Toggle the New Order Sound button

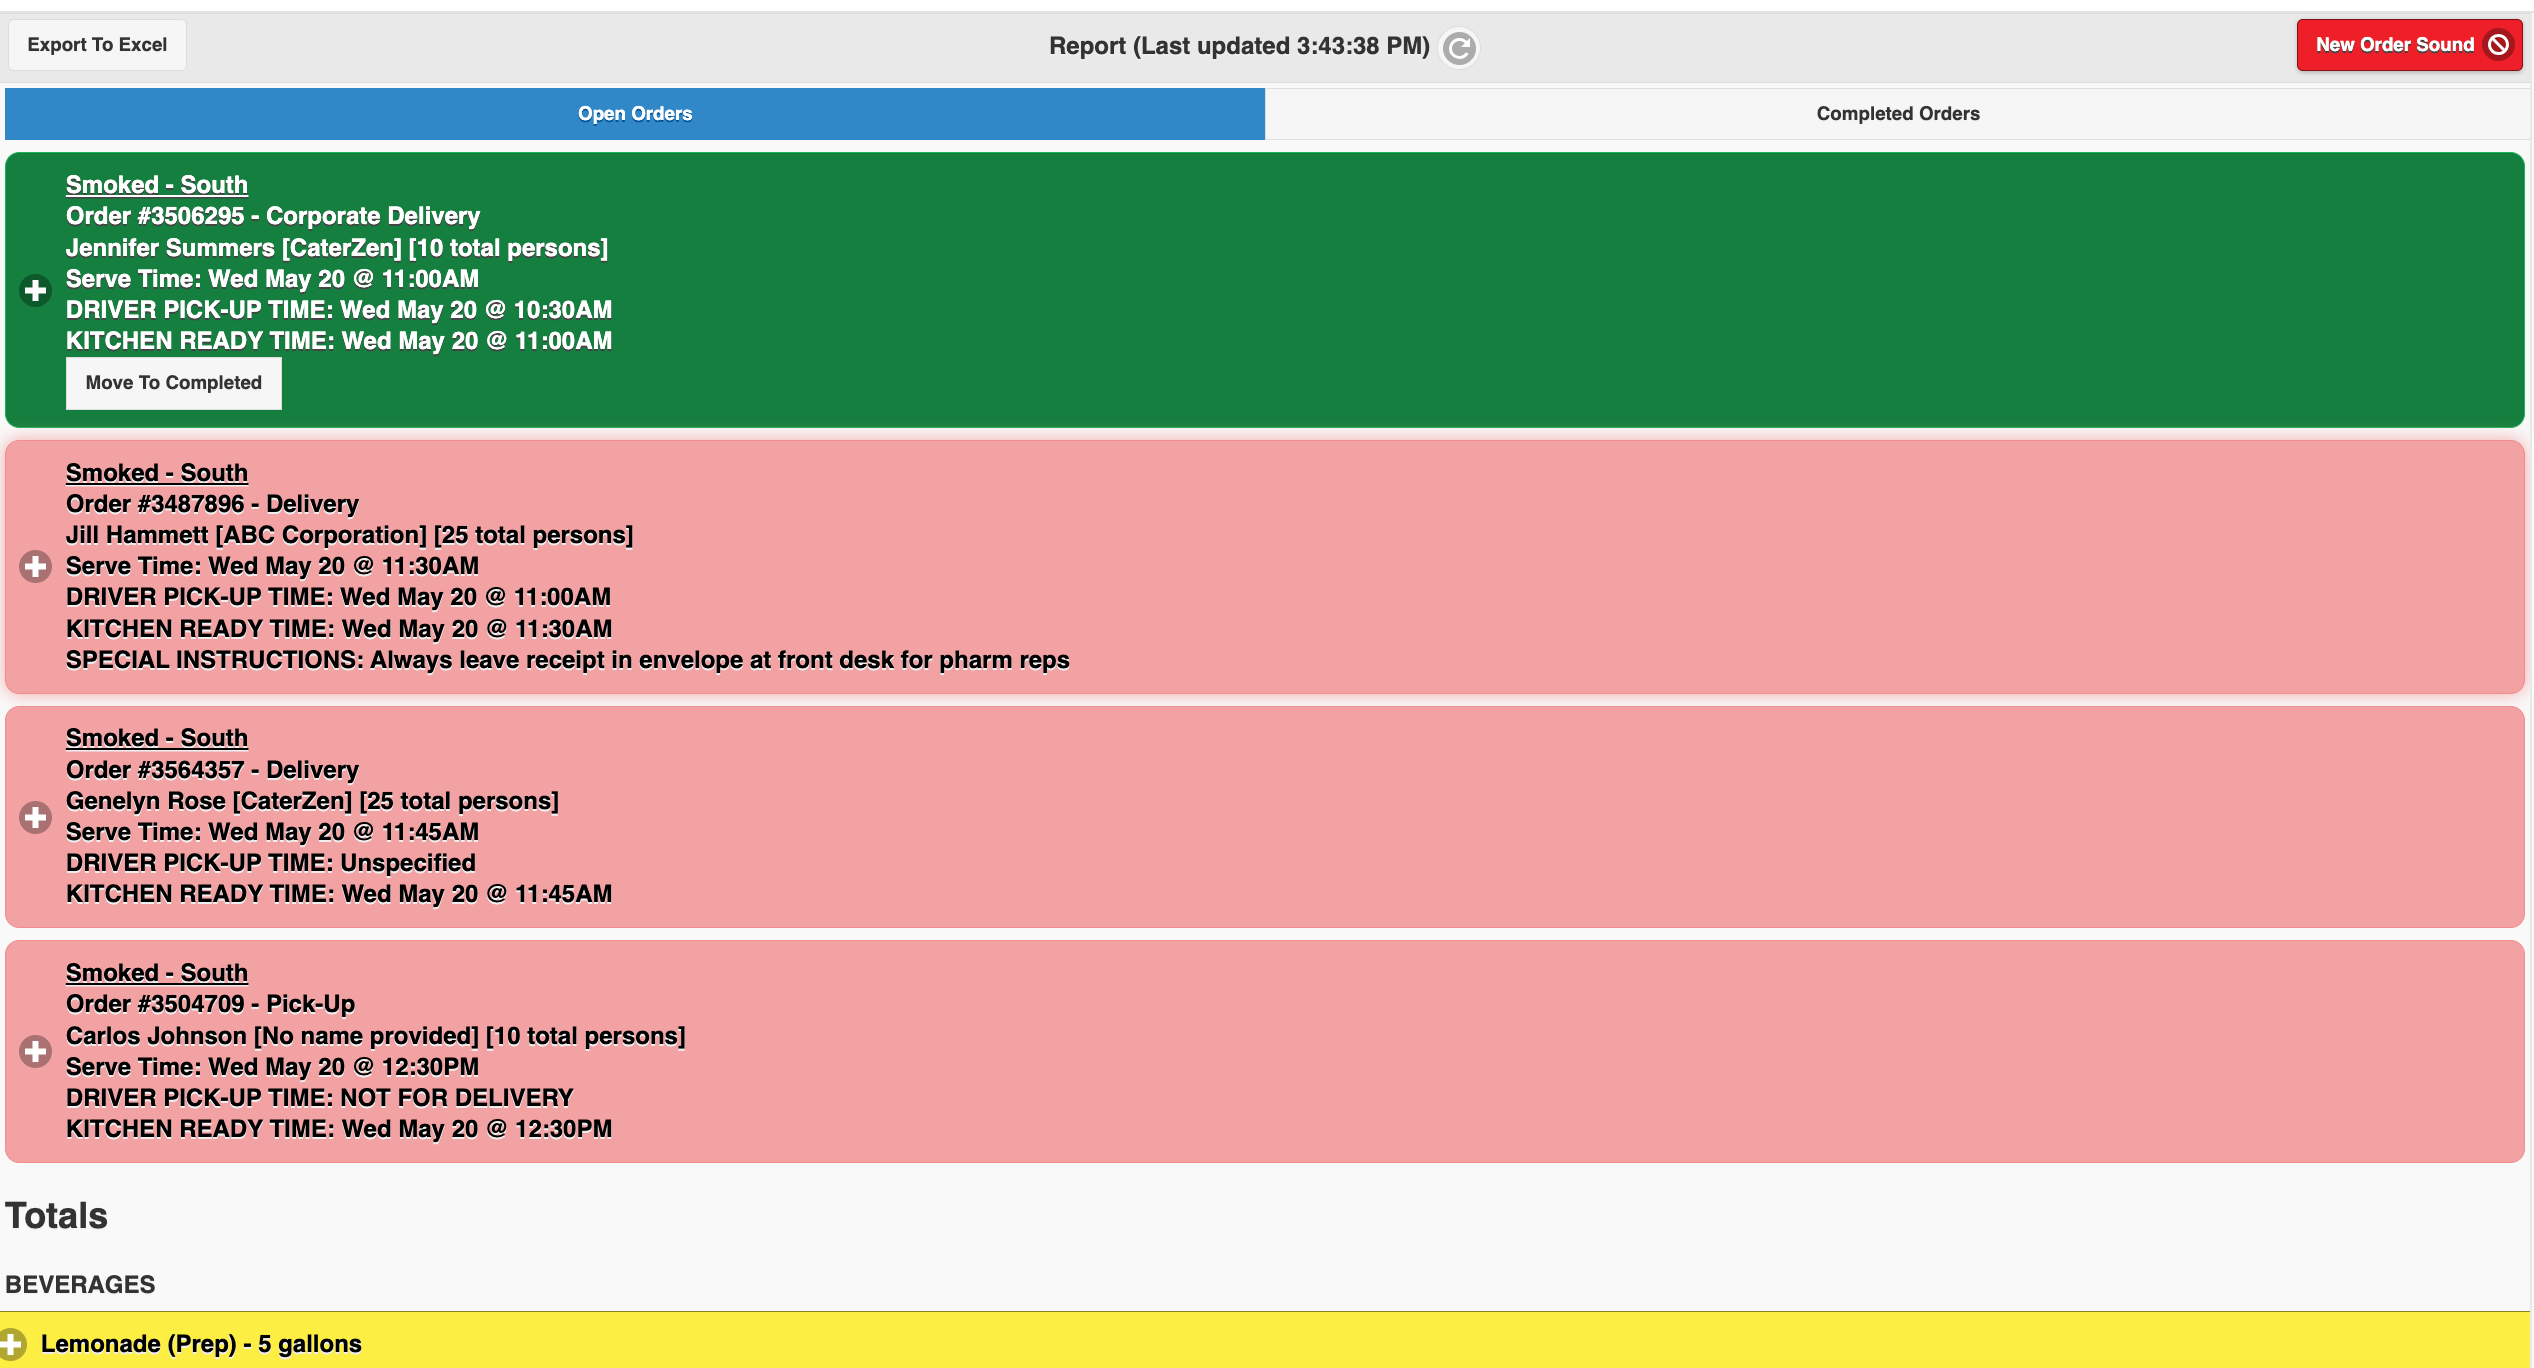tap(2409, 45)
